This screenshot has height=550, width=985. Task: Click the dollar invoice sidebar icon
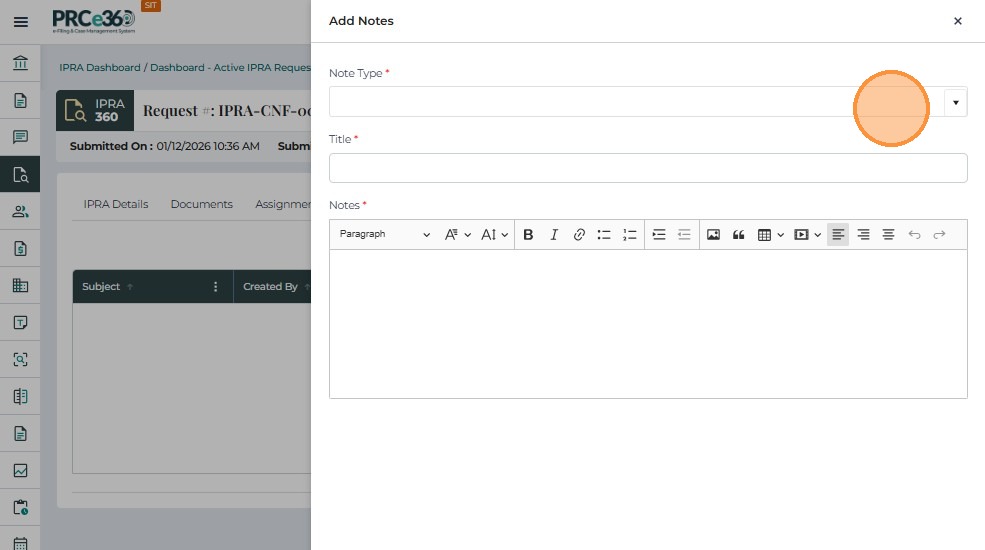coord(20,249)
